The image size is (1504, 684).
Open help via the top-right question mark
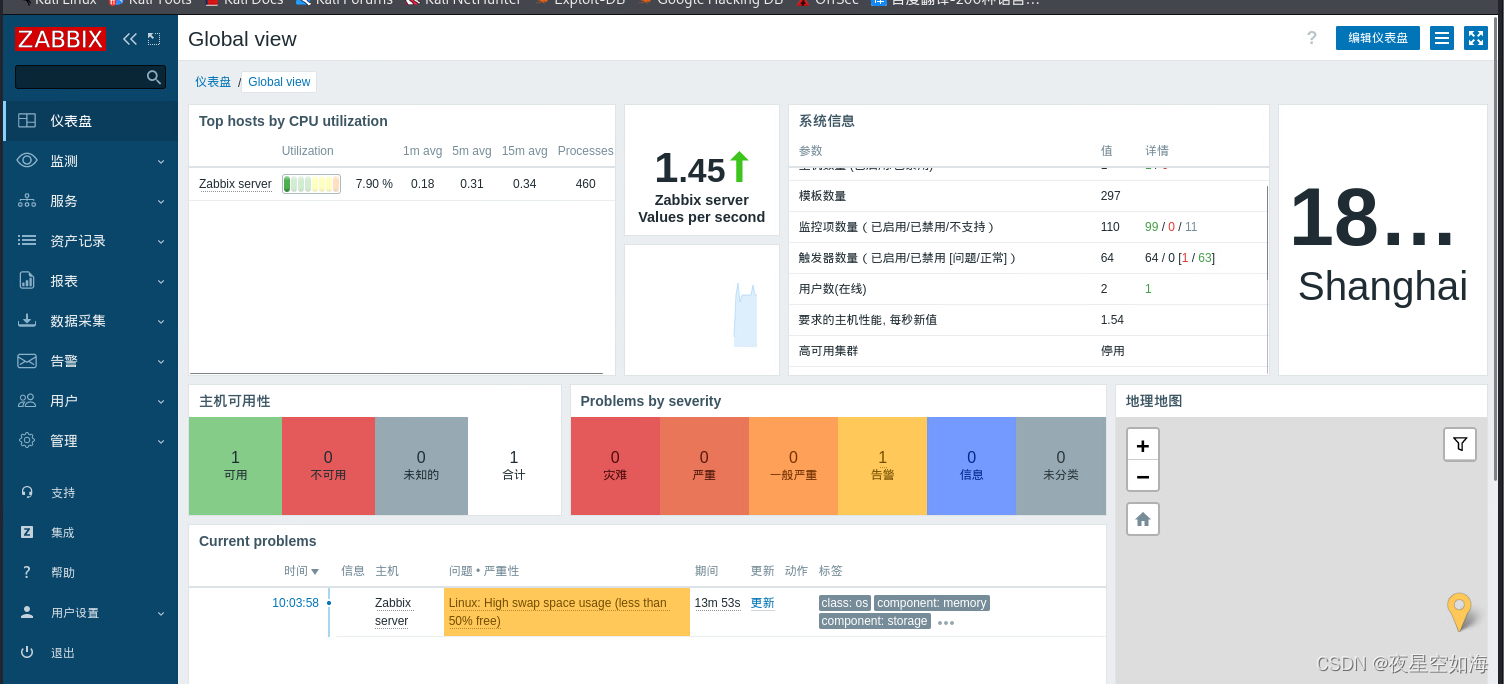(1312, 38)
